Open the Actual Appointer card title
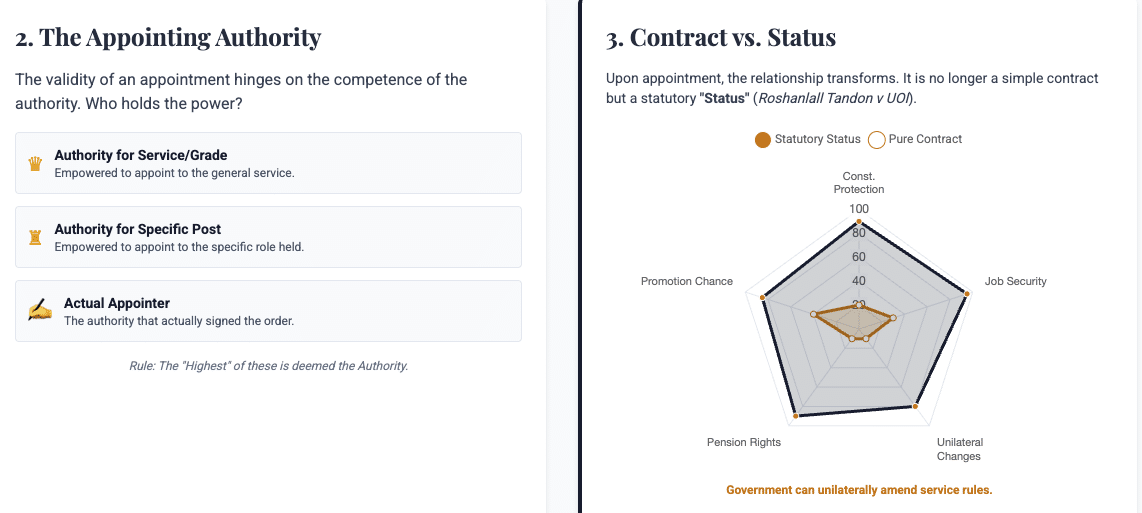 click(x=117, y=303)
